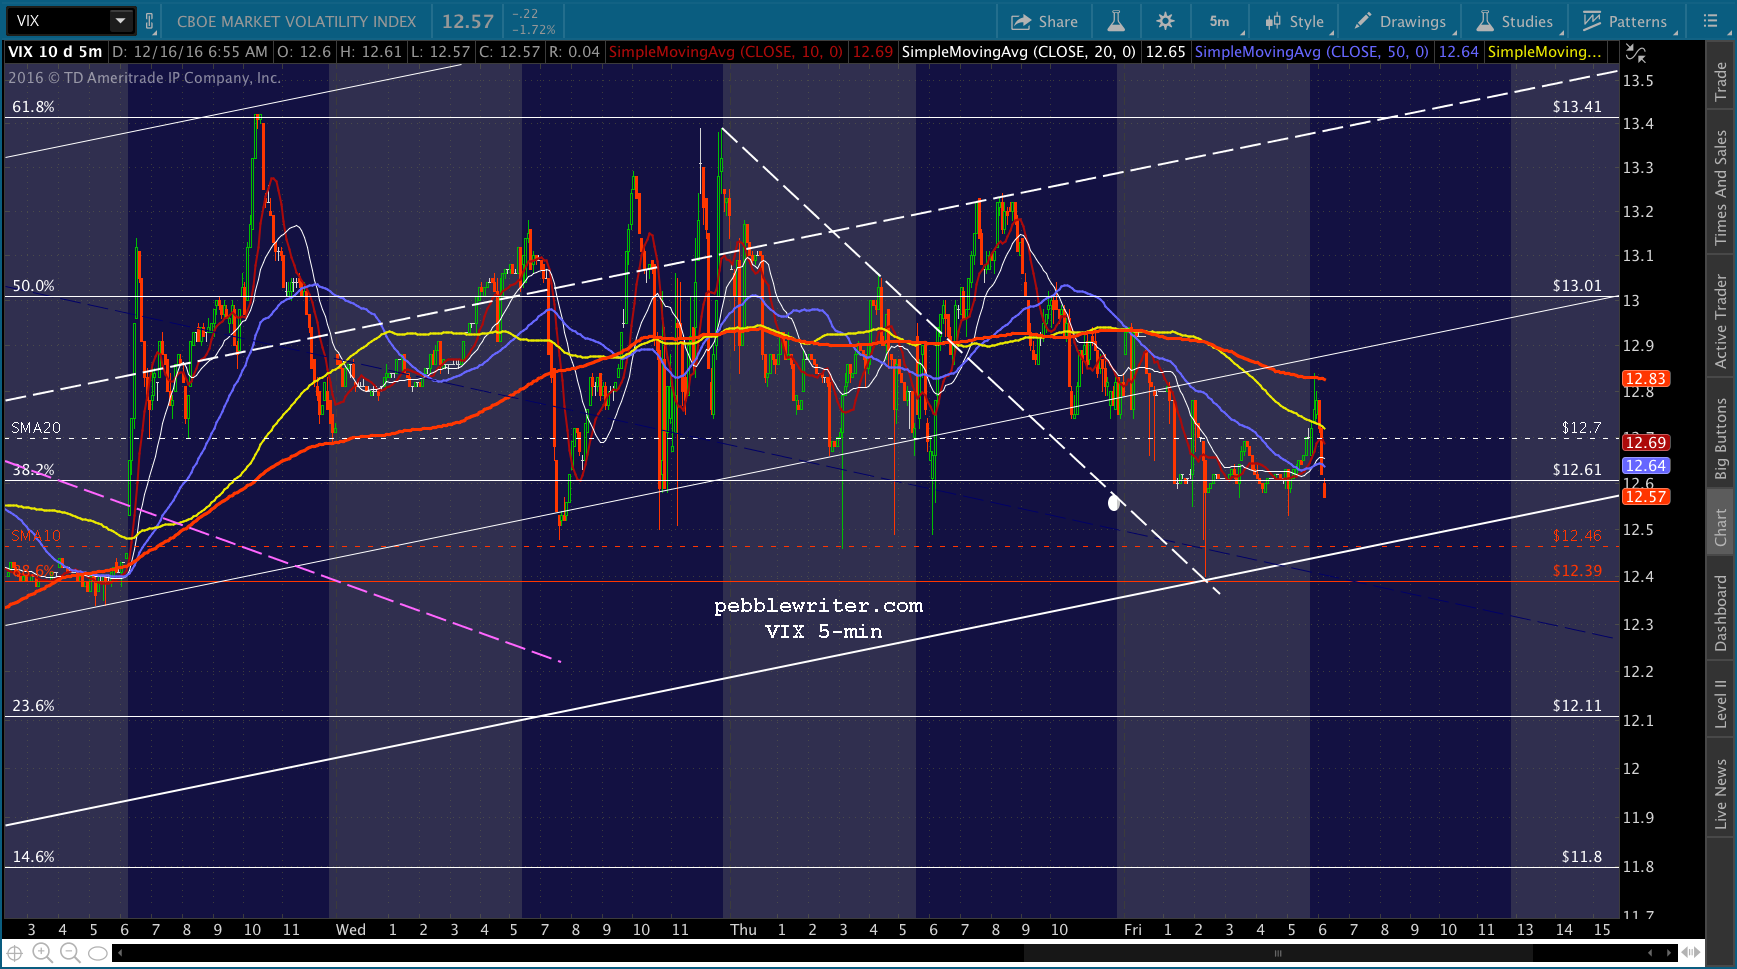Click the VIX 10 d 5m chart label
This screenshot has height=969, width=1737.
[55, 52]
